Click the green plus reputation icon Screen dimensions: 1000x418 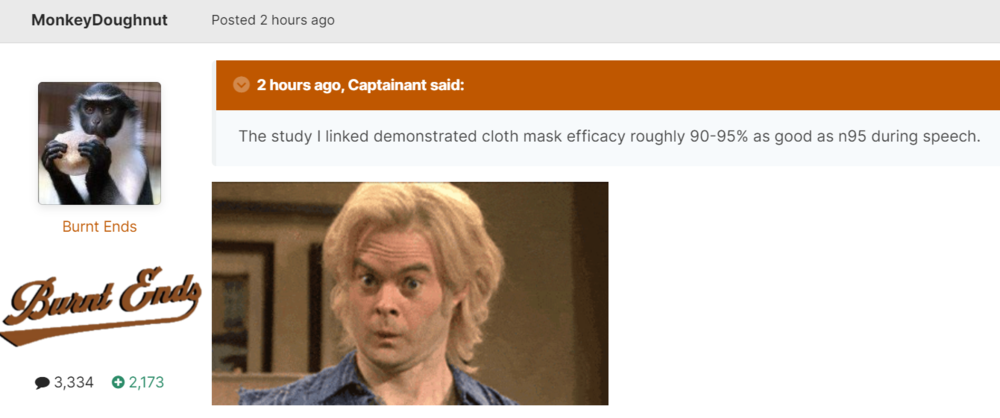click(x=118, y=382)
